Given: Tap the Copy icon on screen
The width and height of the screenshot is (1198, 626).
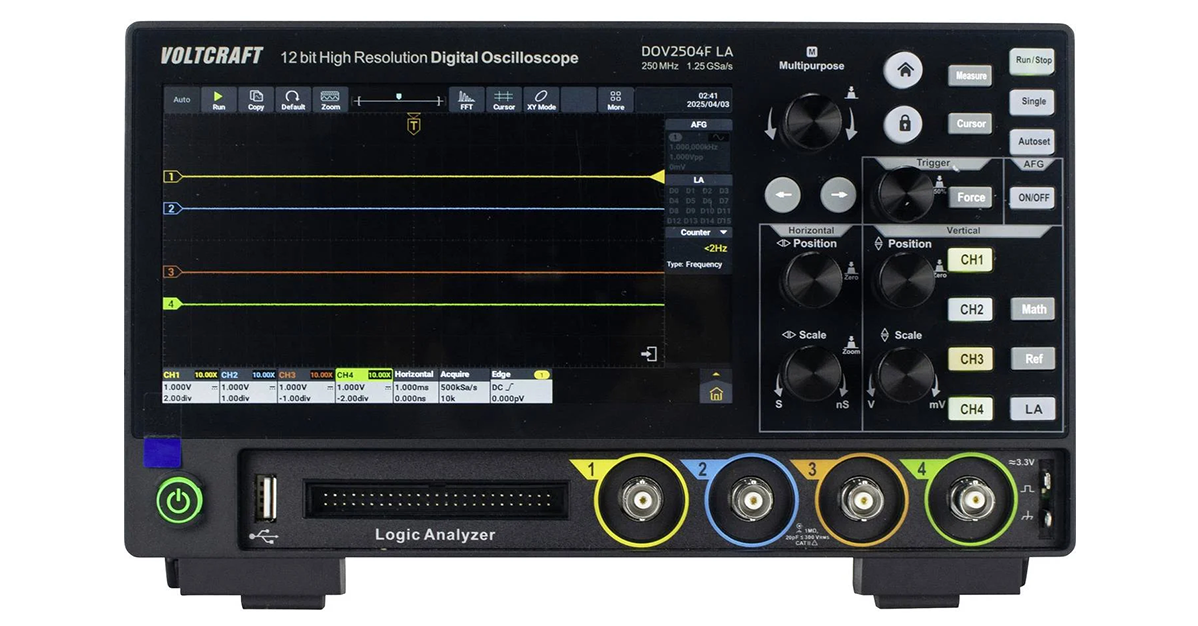Looking at the screenshot, I should click(256, 100).
